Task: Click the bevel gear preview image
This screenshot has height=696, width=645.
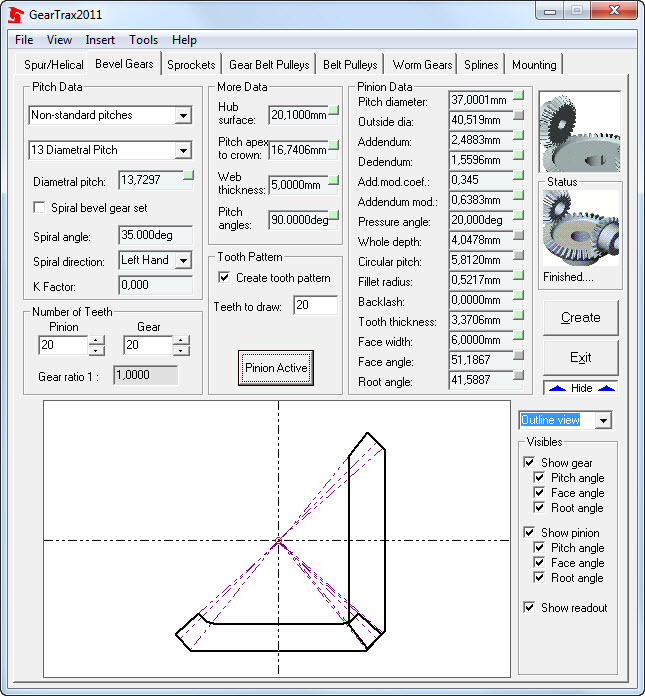Action: [580, 132]
